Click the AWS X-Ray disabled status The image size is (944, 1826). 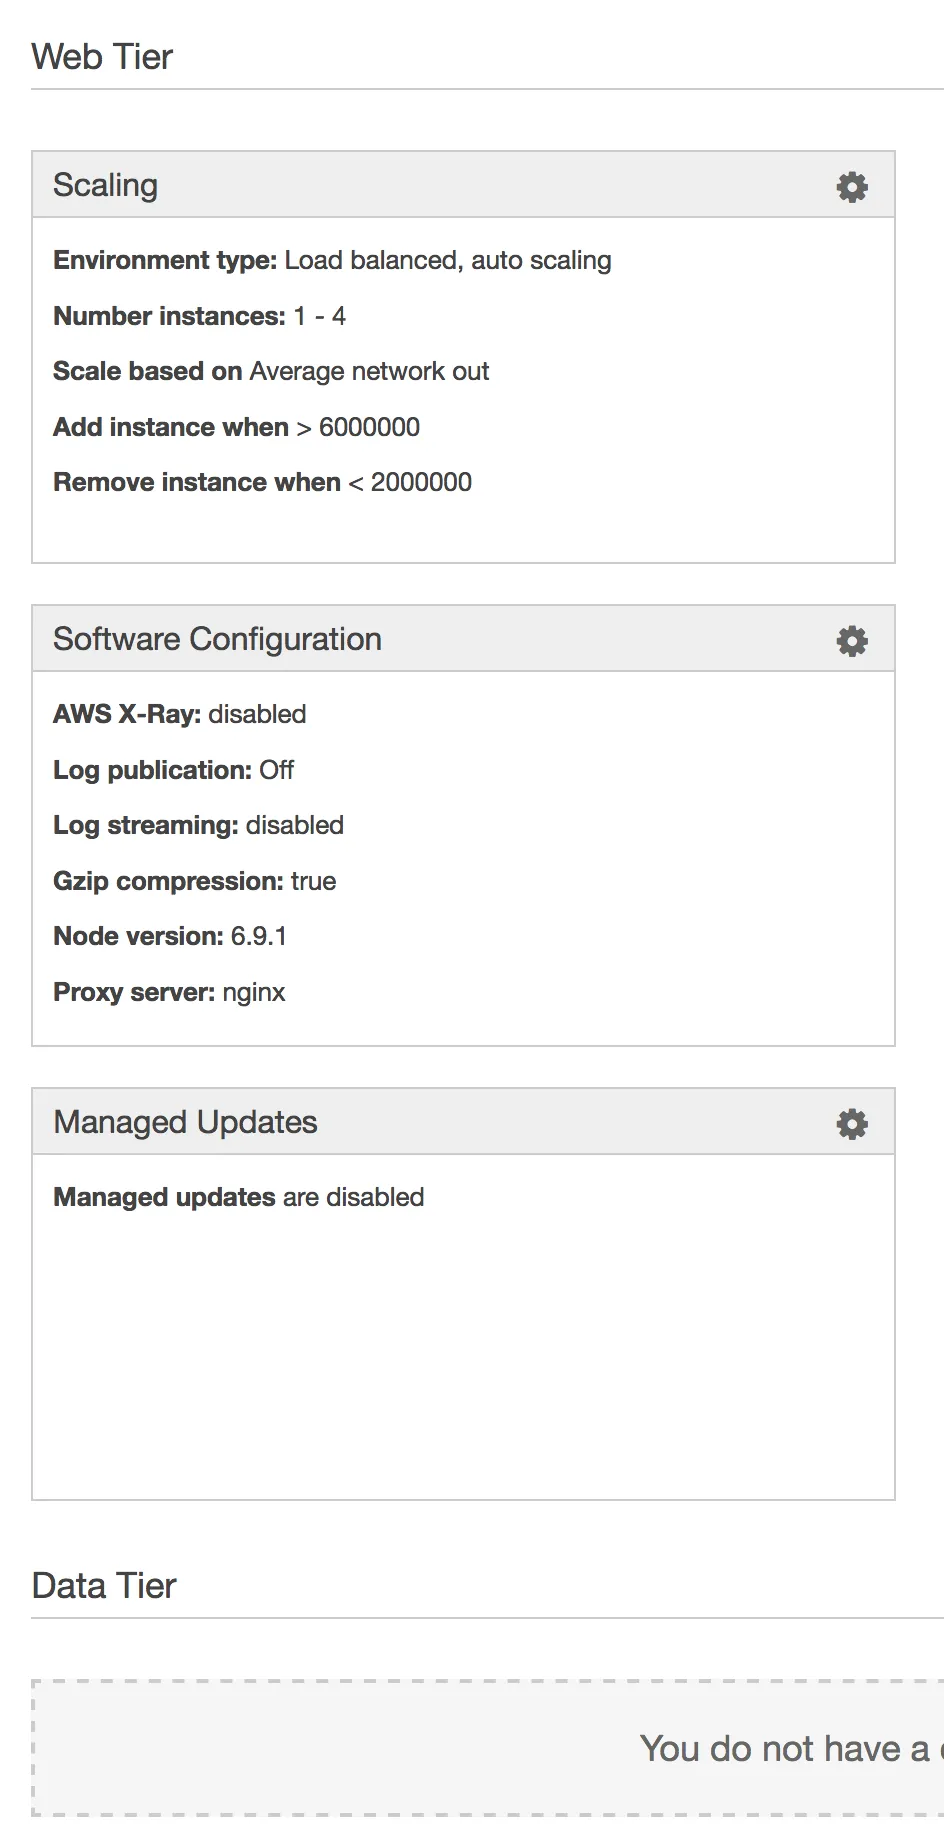pos(257,715)
